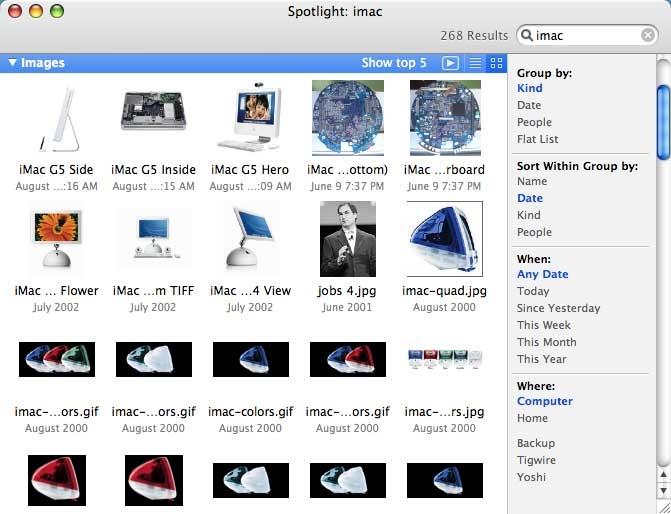The width and height of the screenshot is (671, 514).
Task: Set Where to Computer
Action: pyautogui.click(x=545, y=401)
